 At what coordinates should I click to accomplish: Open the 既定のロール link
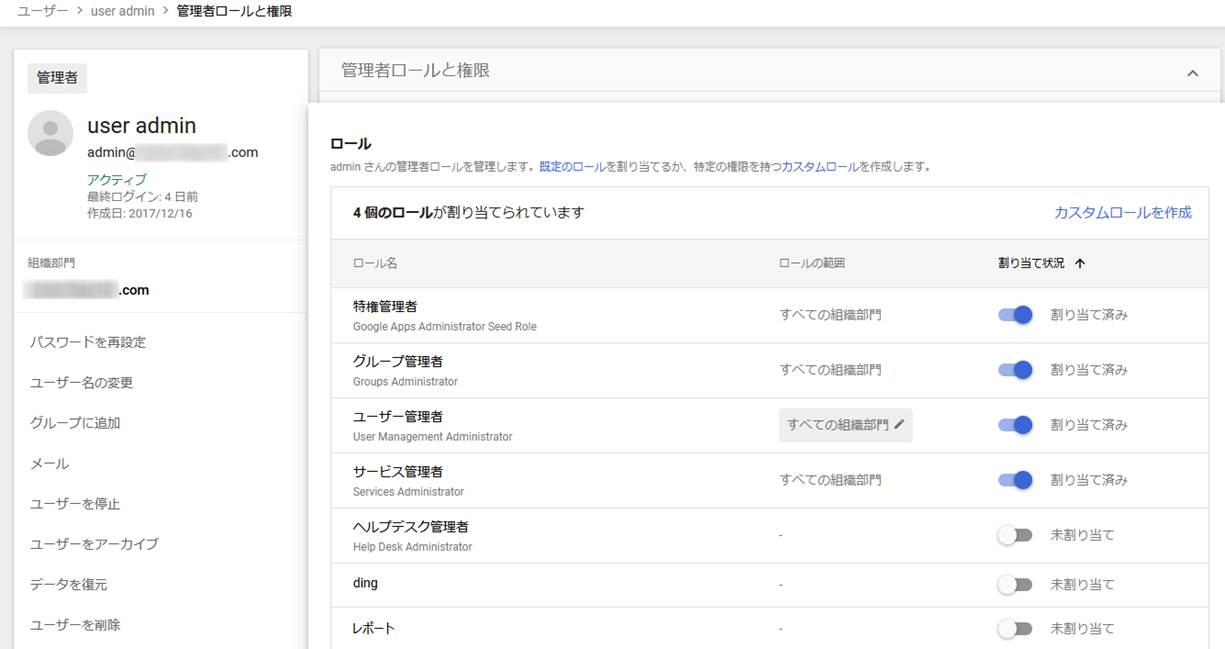coord(572,167)
